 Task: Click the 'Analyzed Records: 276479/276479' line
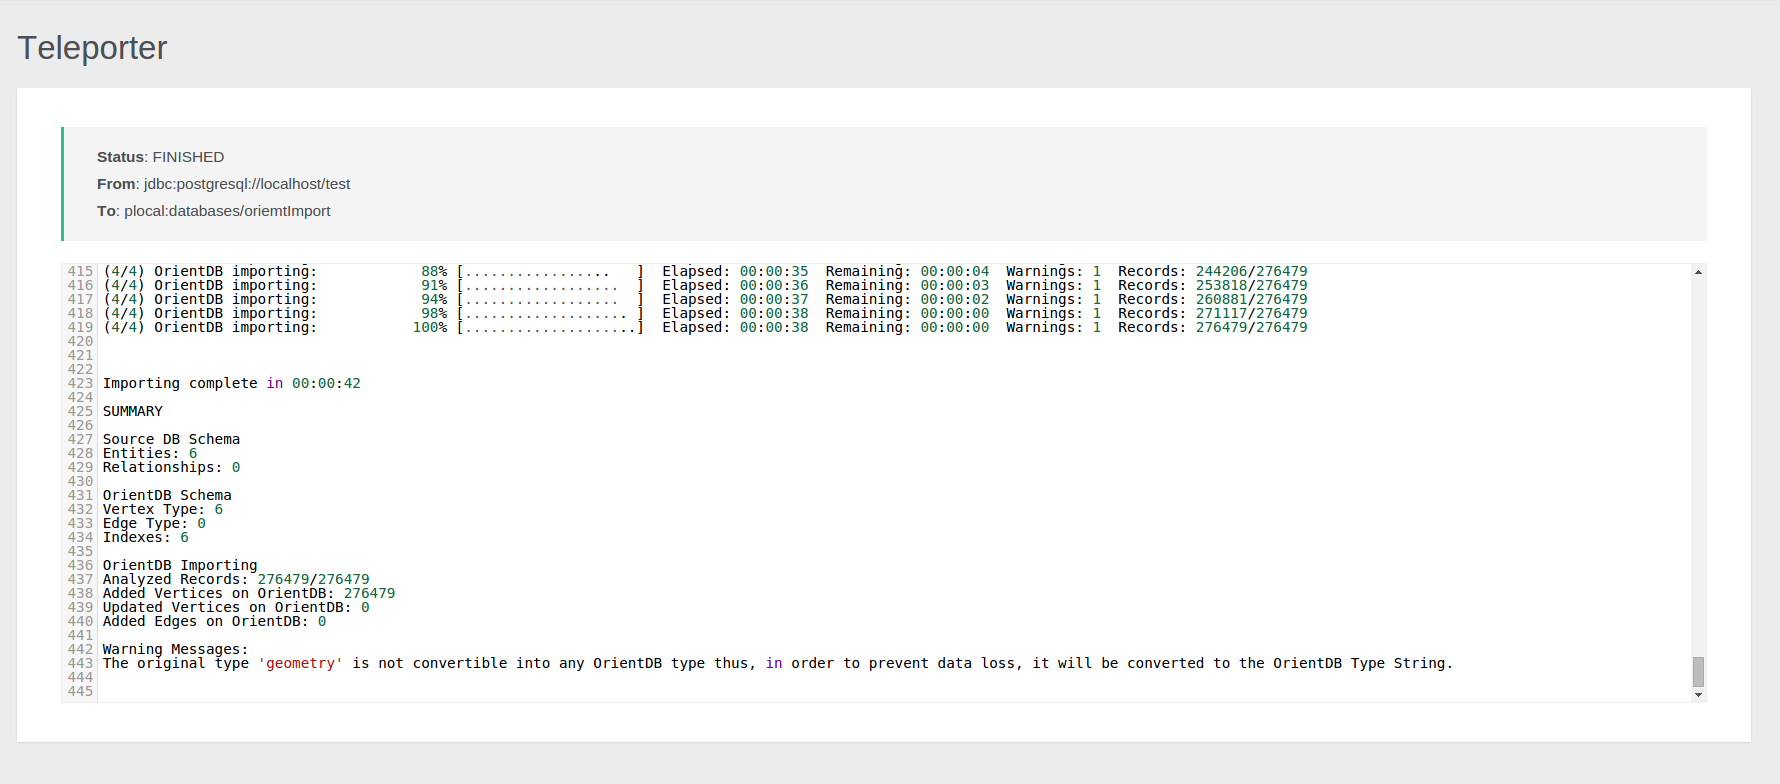[x=236, y=579]
